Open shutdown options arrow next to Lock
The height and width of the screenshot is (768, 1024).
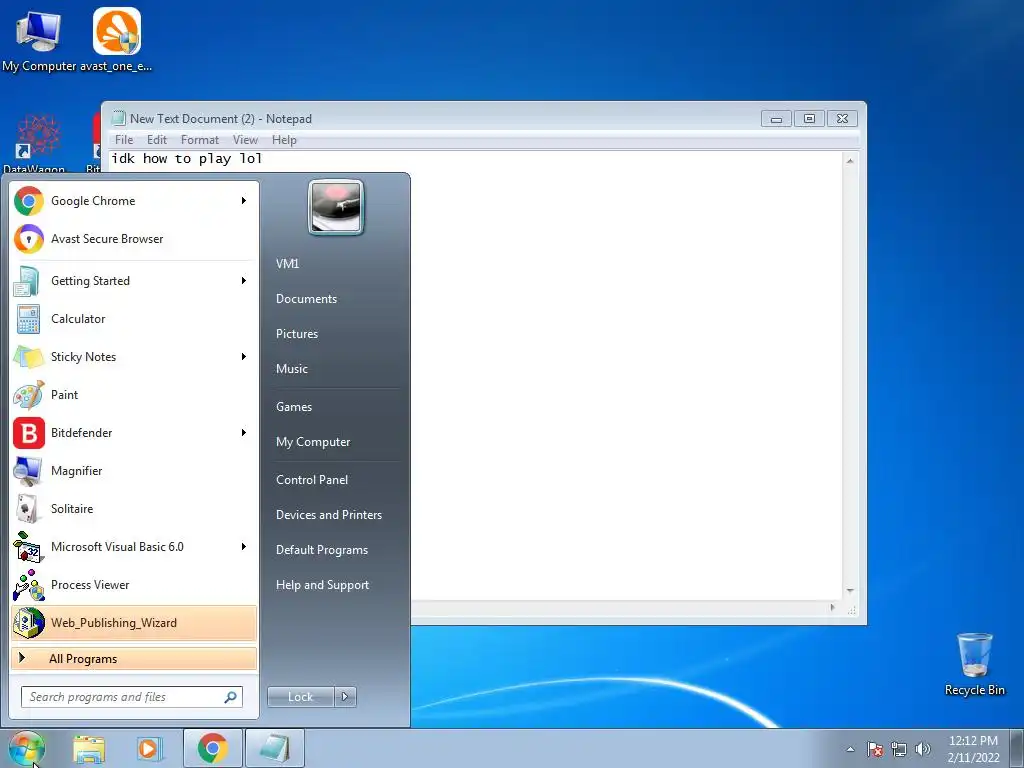click(x=345, y=697)
